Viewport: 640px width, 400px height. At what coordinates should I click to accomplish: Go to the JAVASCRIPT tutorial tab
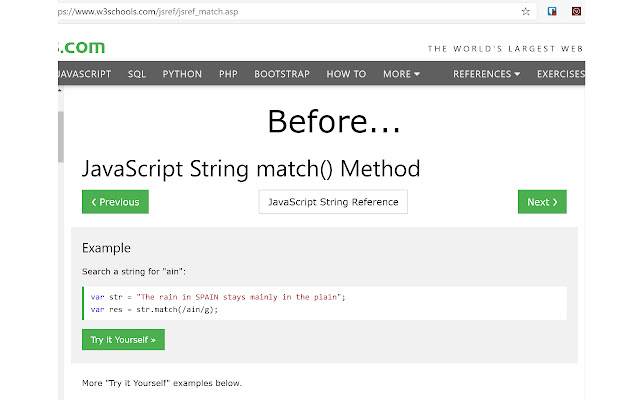click(84, 74)
